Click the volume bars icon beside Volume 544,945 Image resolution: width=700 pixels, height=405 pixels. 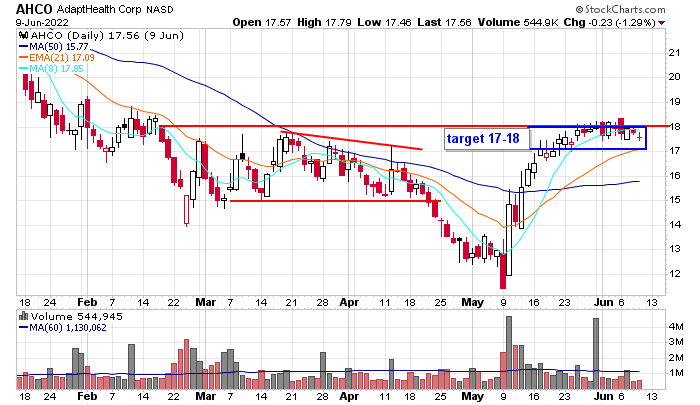point(23,316)
